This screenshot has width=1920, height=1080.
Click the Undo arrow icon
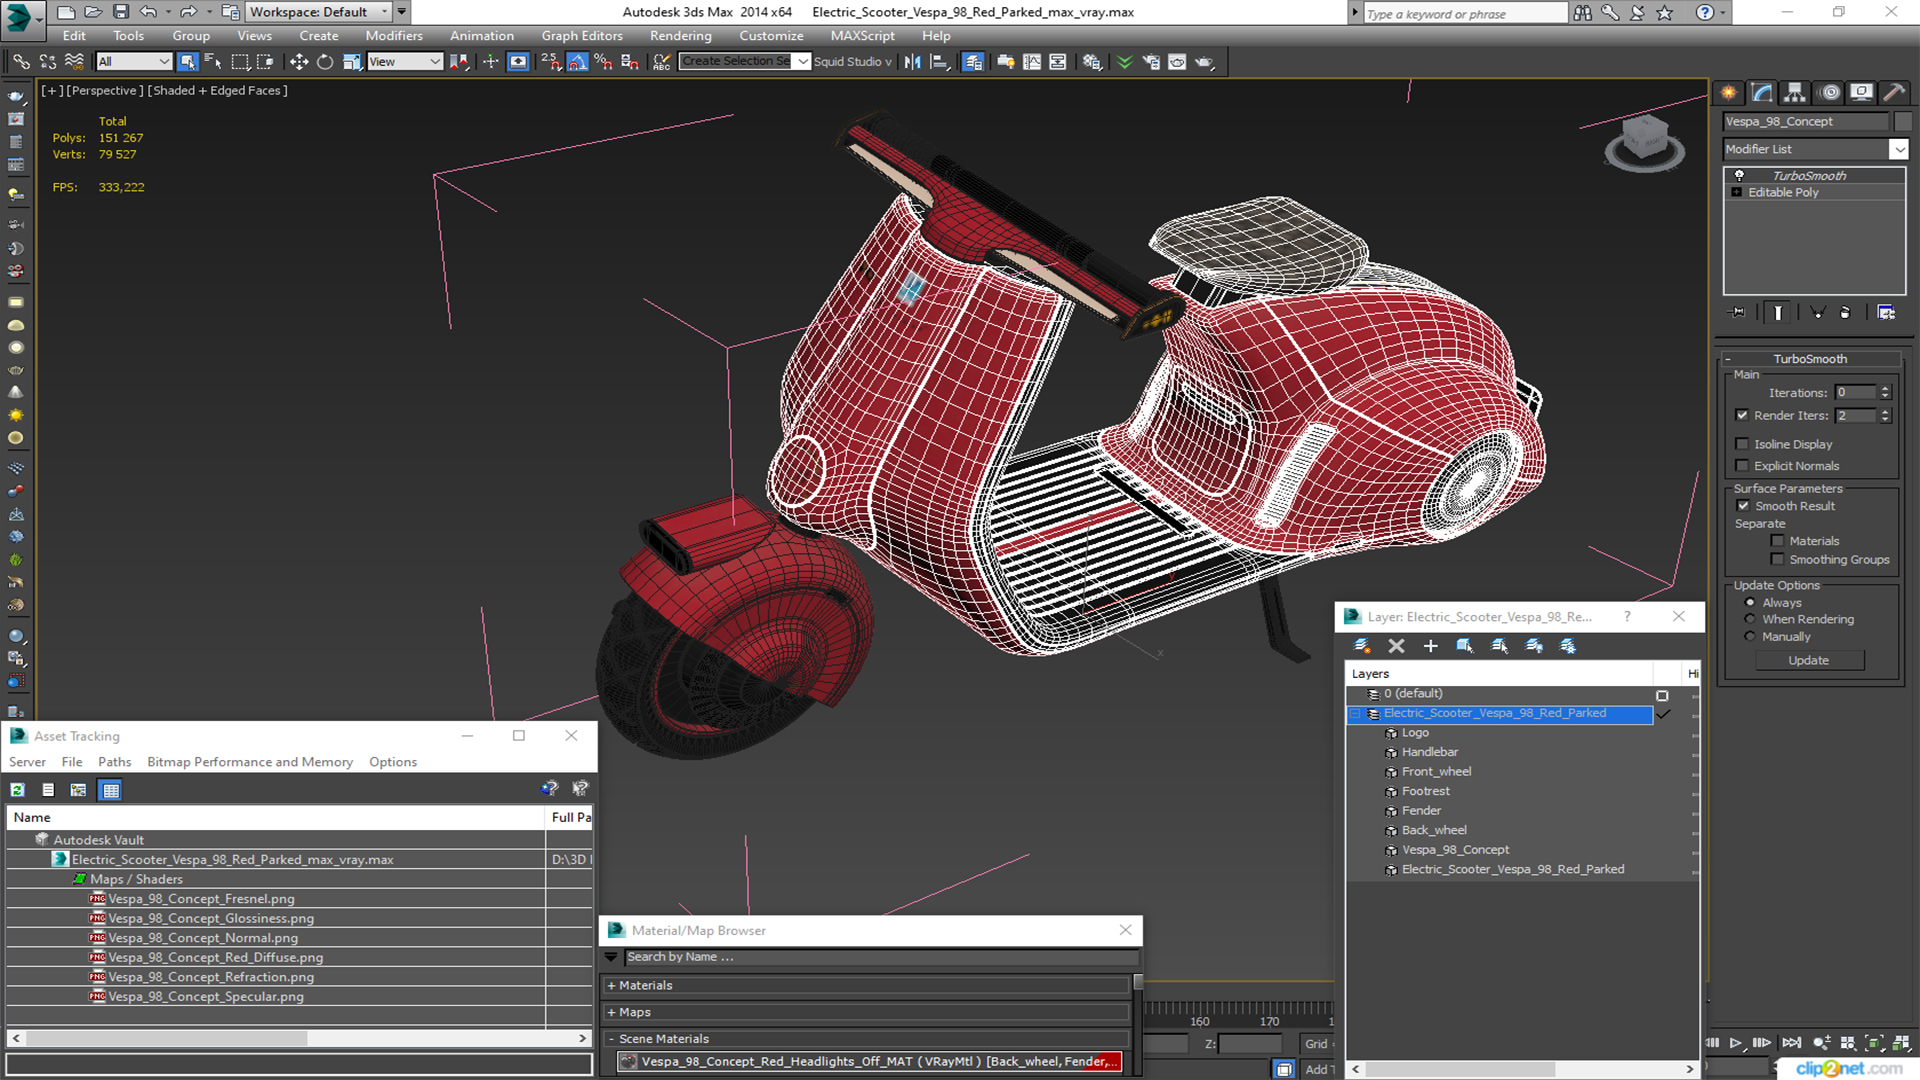click(x=148, y=12)
